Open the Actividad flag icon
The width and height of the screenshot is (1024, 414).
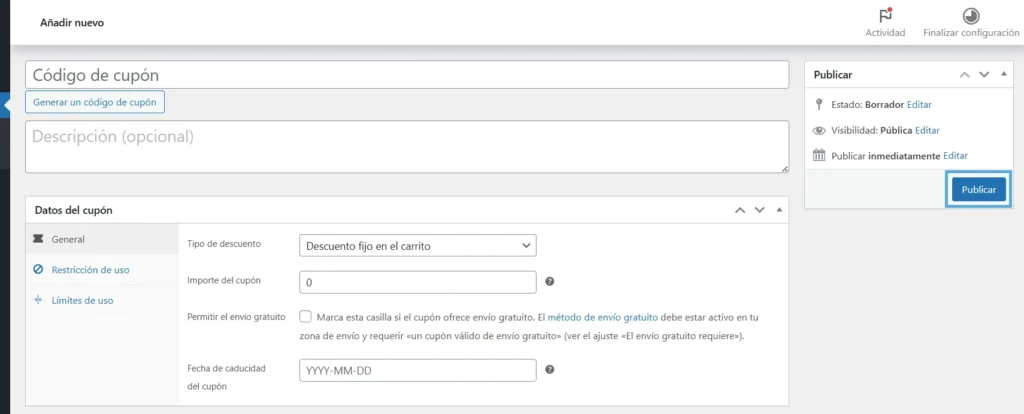point(885,16)
